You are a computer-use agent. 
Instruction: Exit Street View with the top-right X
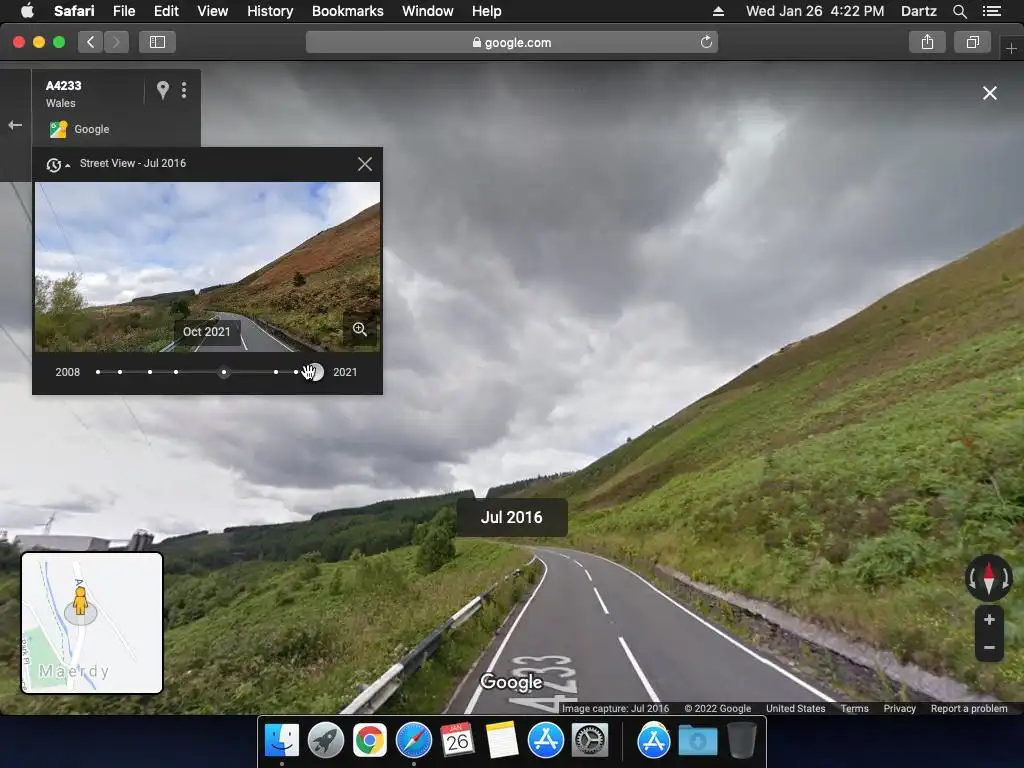tap(990, 93)
